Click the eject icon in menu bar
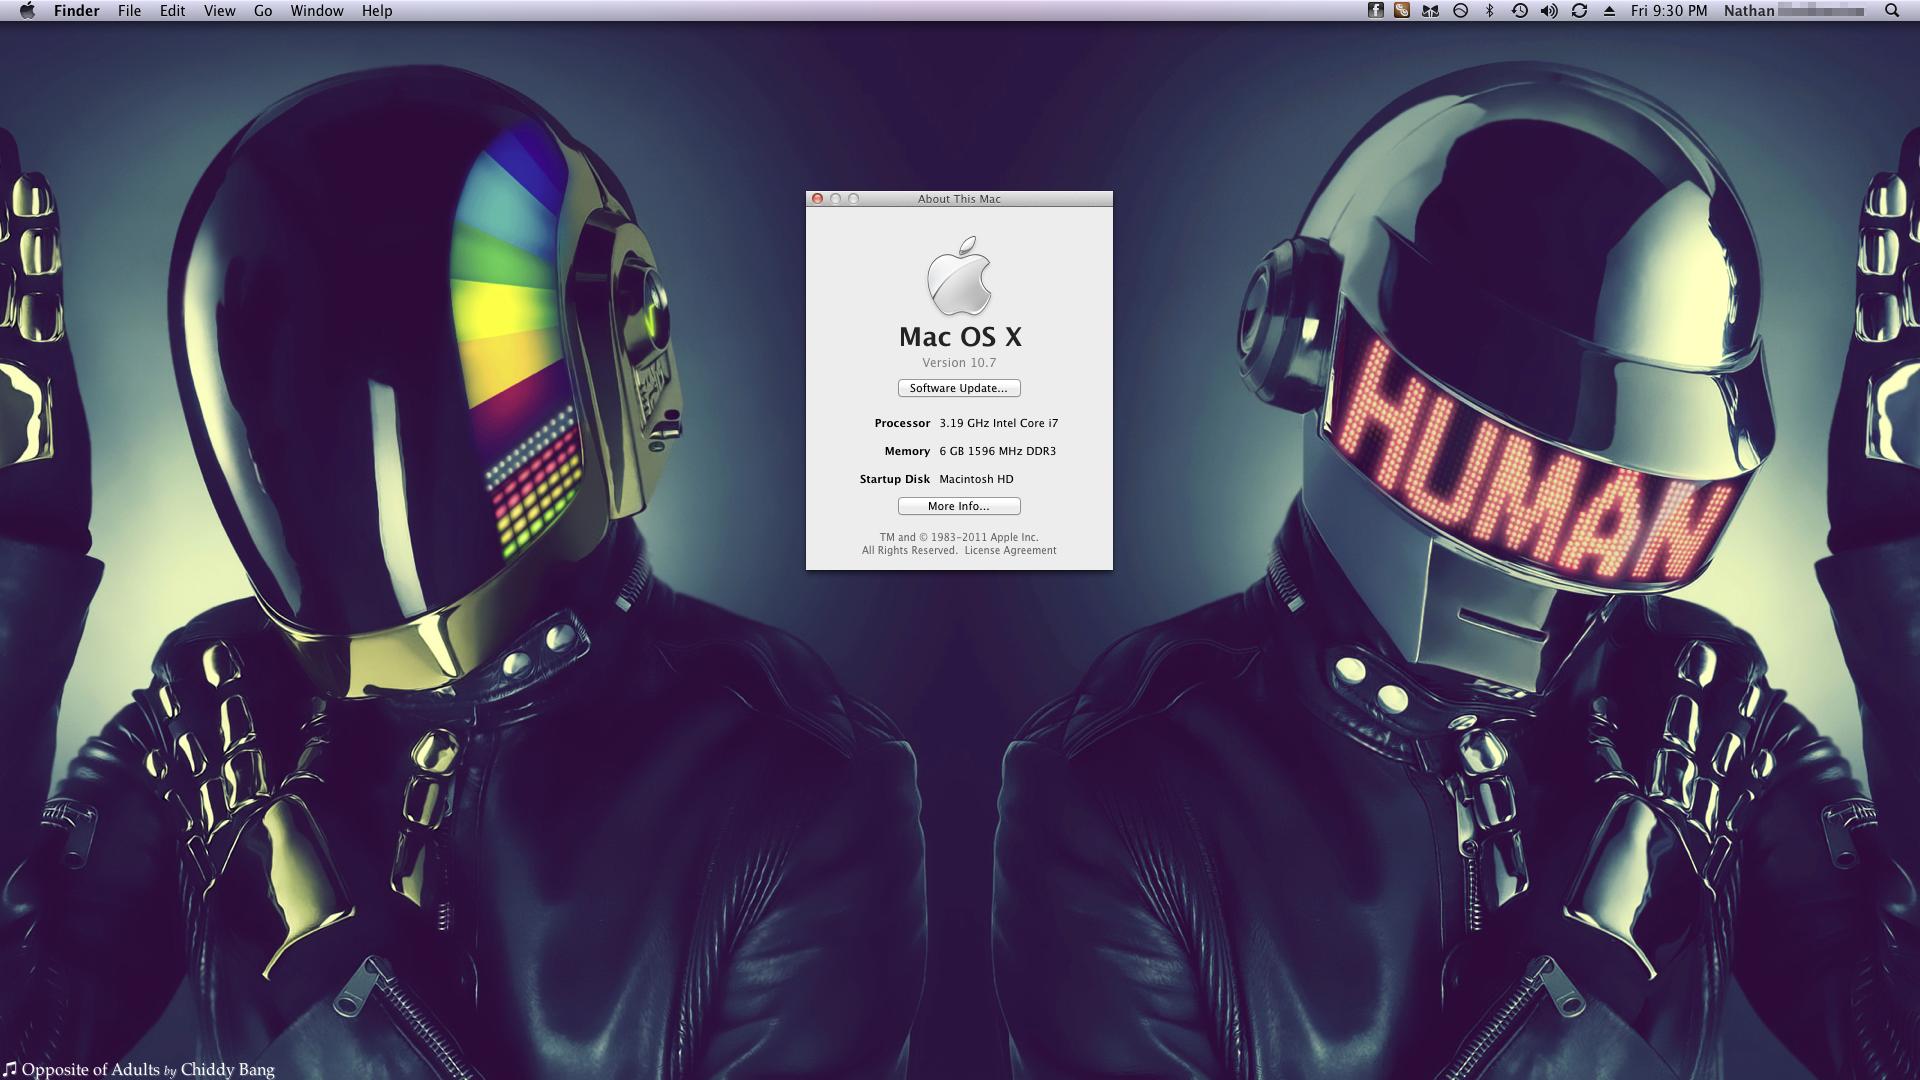The width and height of the screenshot is (1920, 1080). (1609, 11)
